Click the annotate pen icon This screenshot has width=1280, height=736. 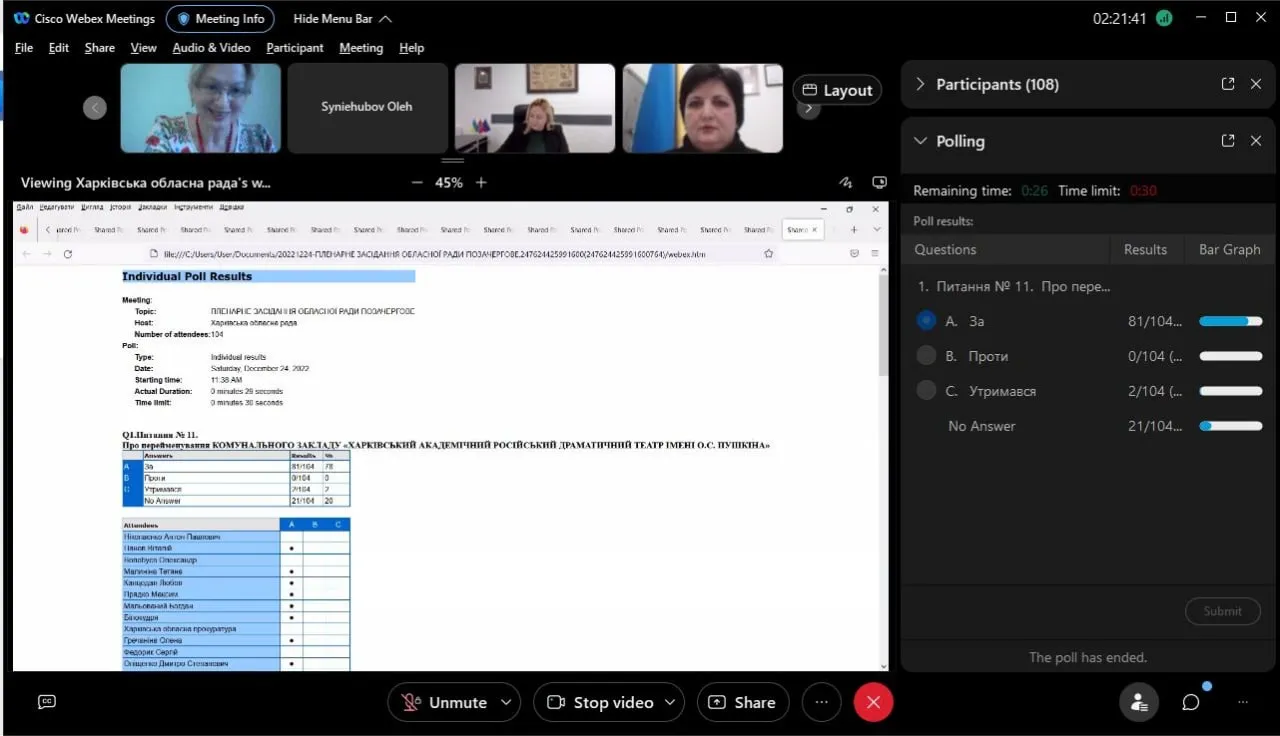coord(846,183)
